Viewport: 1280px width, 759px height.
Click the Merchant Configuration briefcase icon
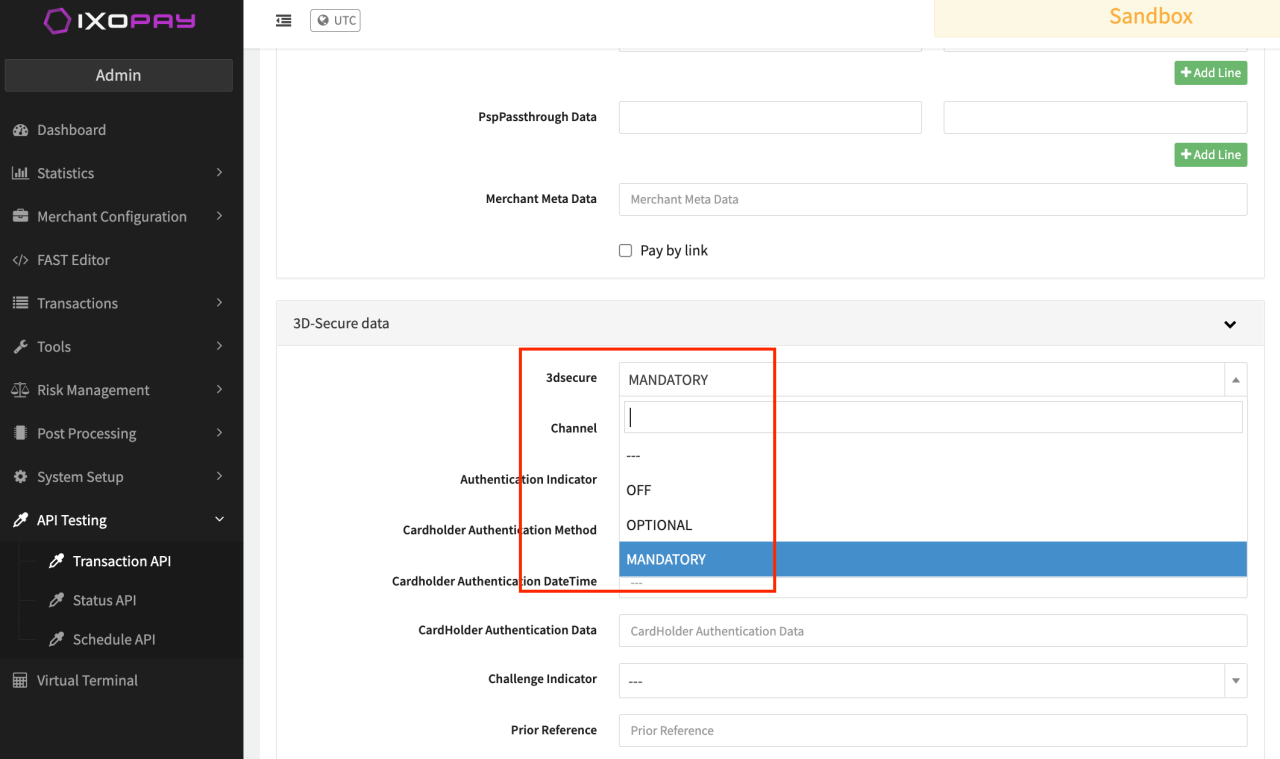(20, 216)
